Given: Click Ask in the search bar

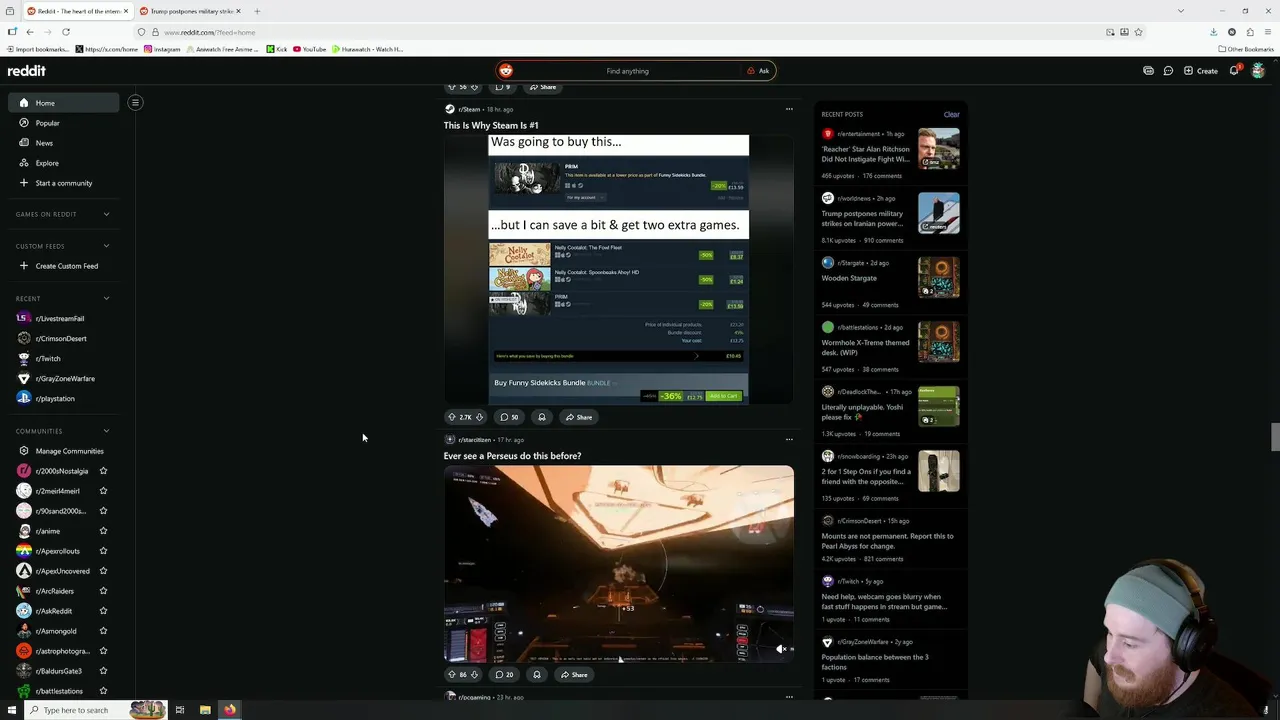Looking at the screenshot, I should click(x=758, y=71).
